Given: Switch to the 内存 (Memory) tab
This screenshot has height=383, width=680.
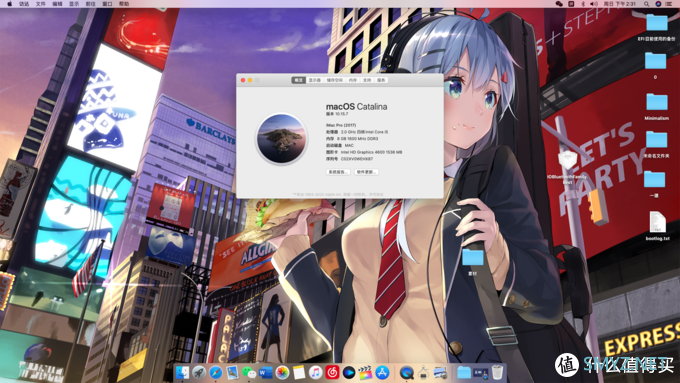Looking at the screenshot, I should coord(353,80).
